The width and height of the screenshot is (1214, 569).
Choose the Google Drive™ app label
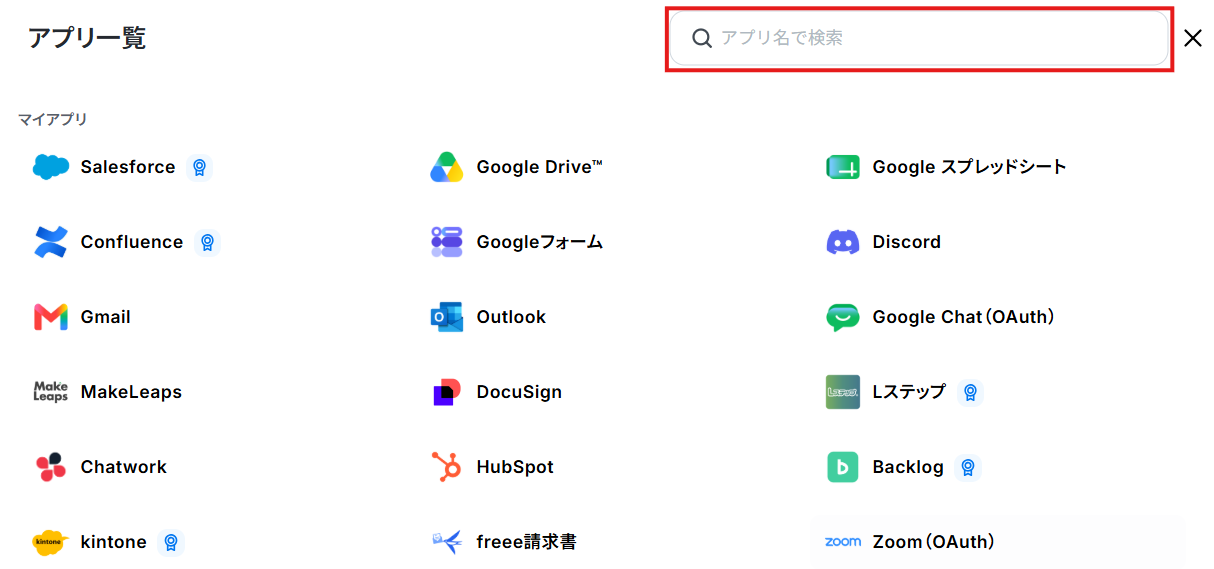[540, 167]
